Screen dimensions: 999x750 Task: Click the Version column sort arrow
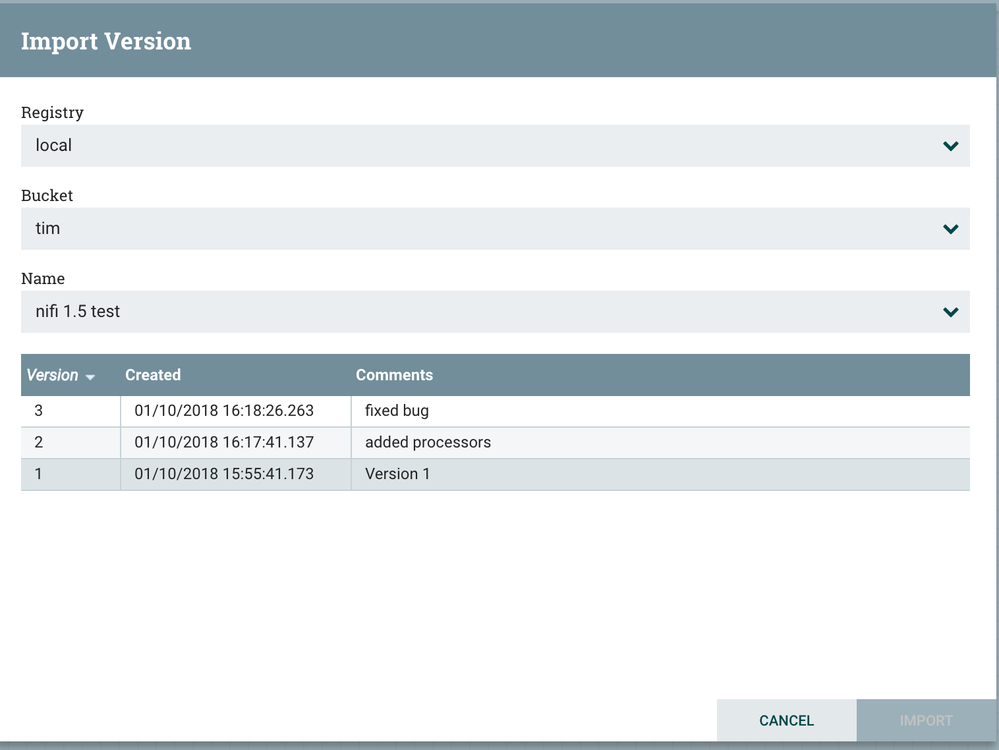tap(90, 377)
